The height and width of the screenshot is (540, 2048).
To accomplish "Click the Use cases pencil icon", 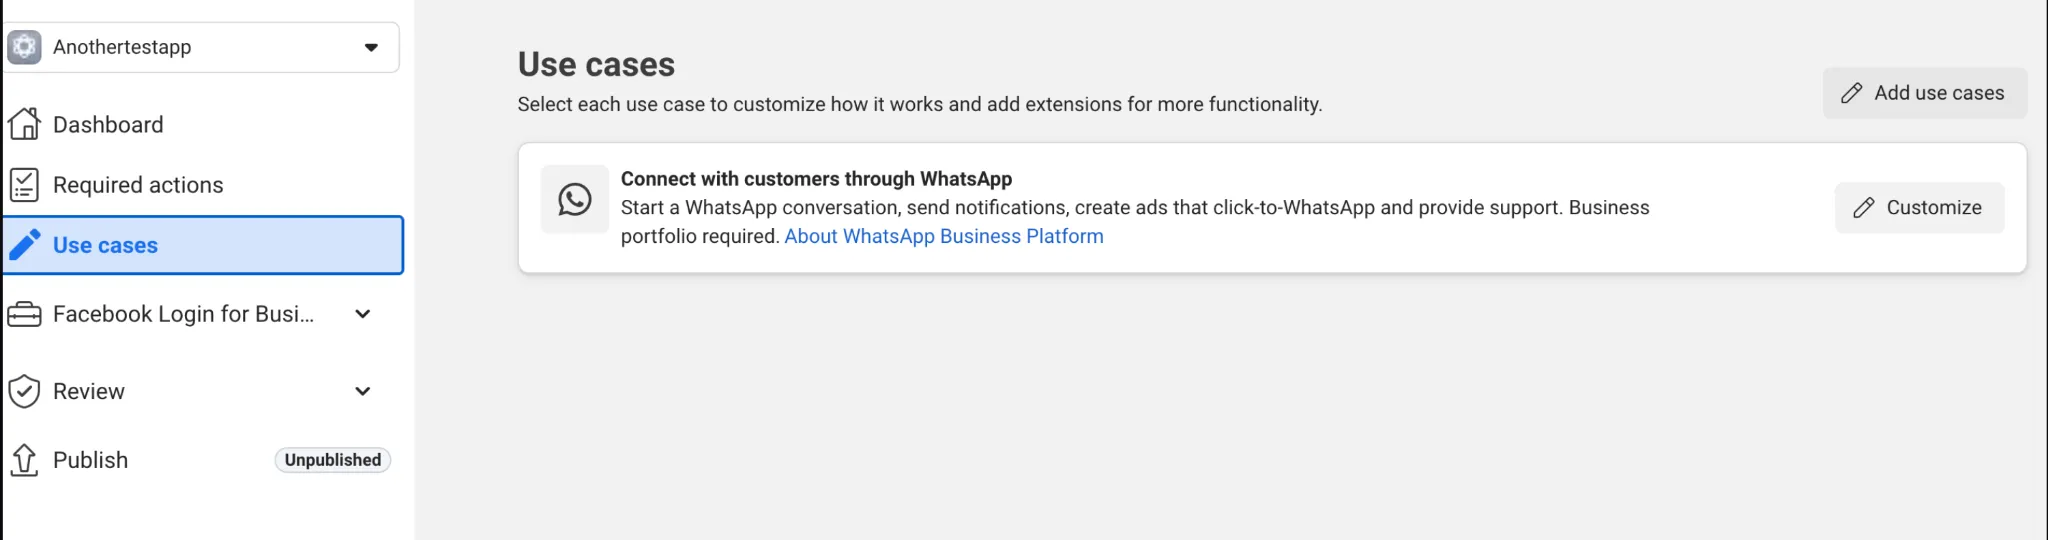I will pyautogui.click(x=25, y=245).
